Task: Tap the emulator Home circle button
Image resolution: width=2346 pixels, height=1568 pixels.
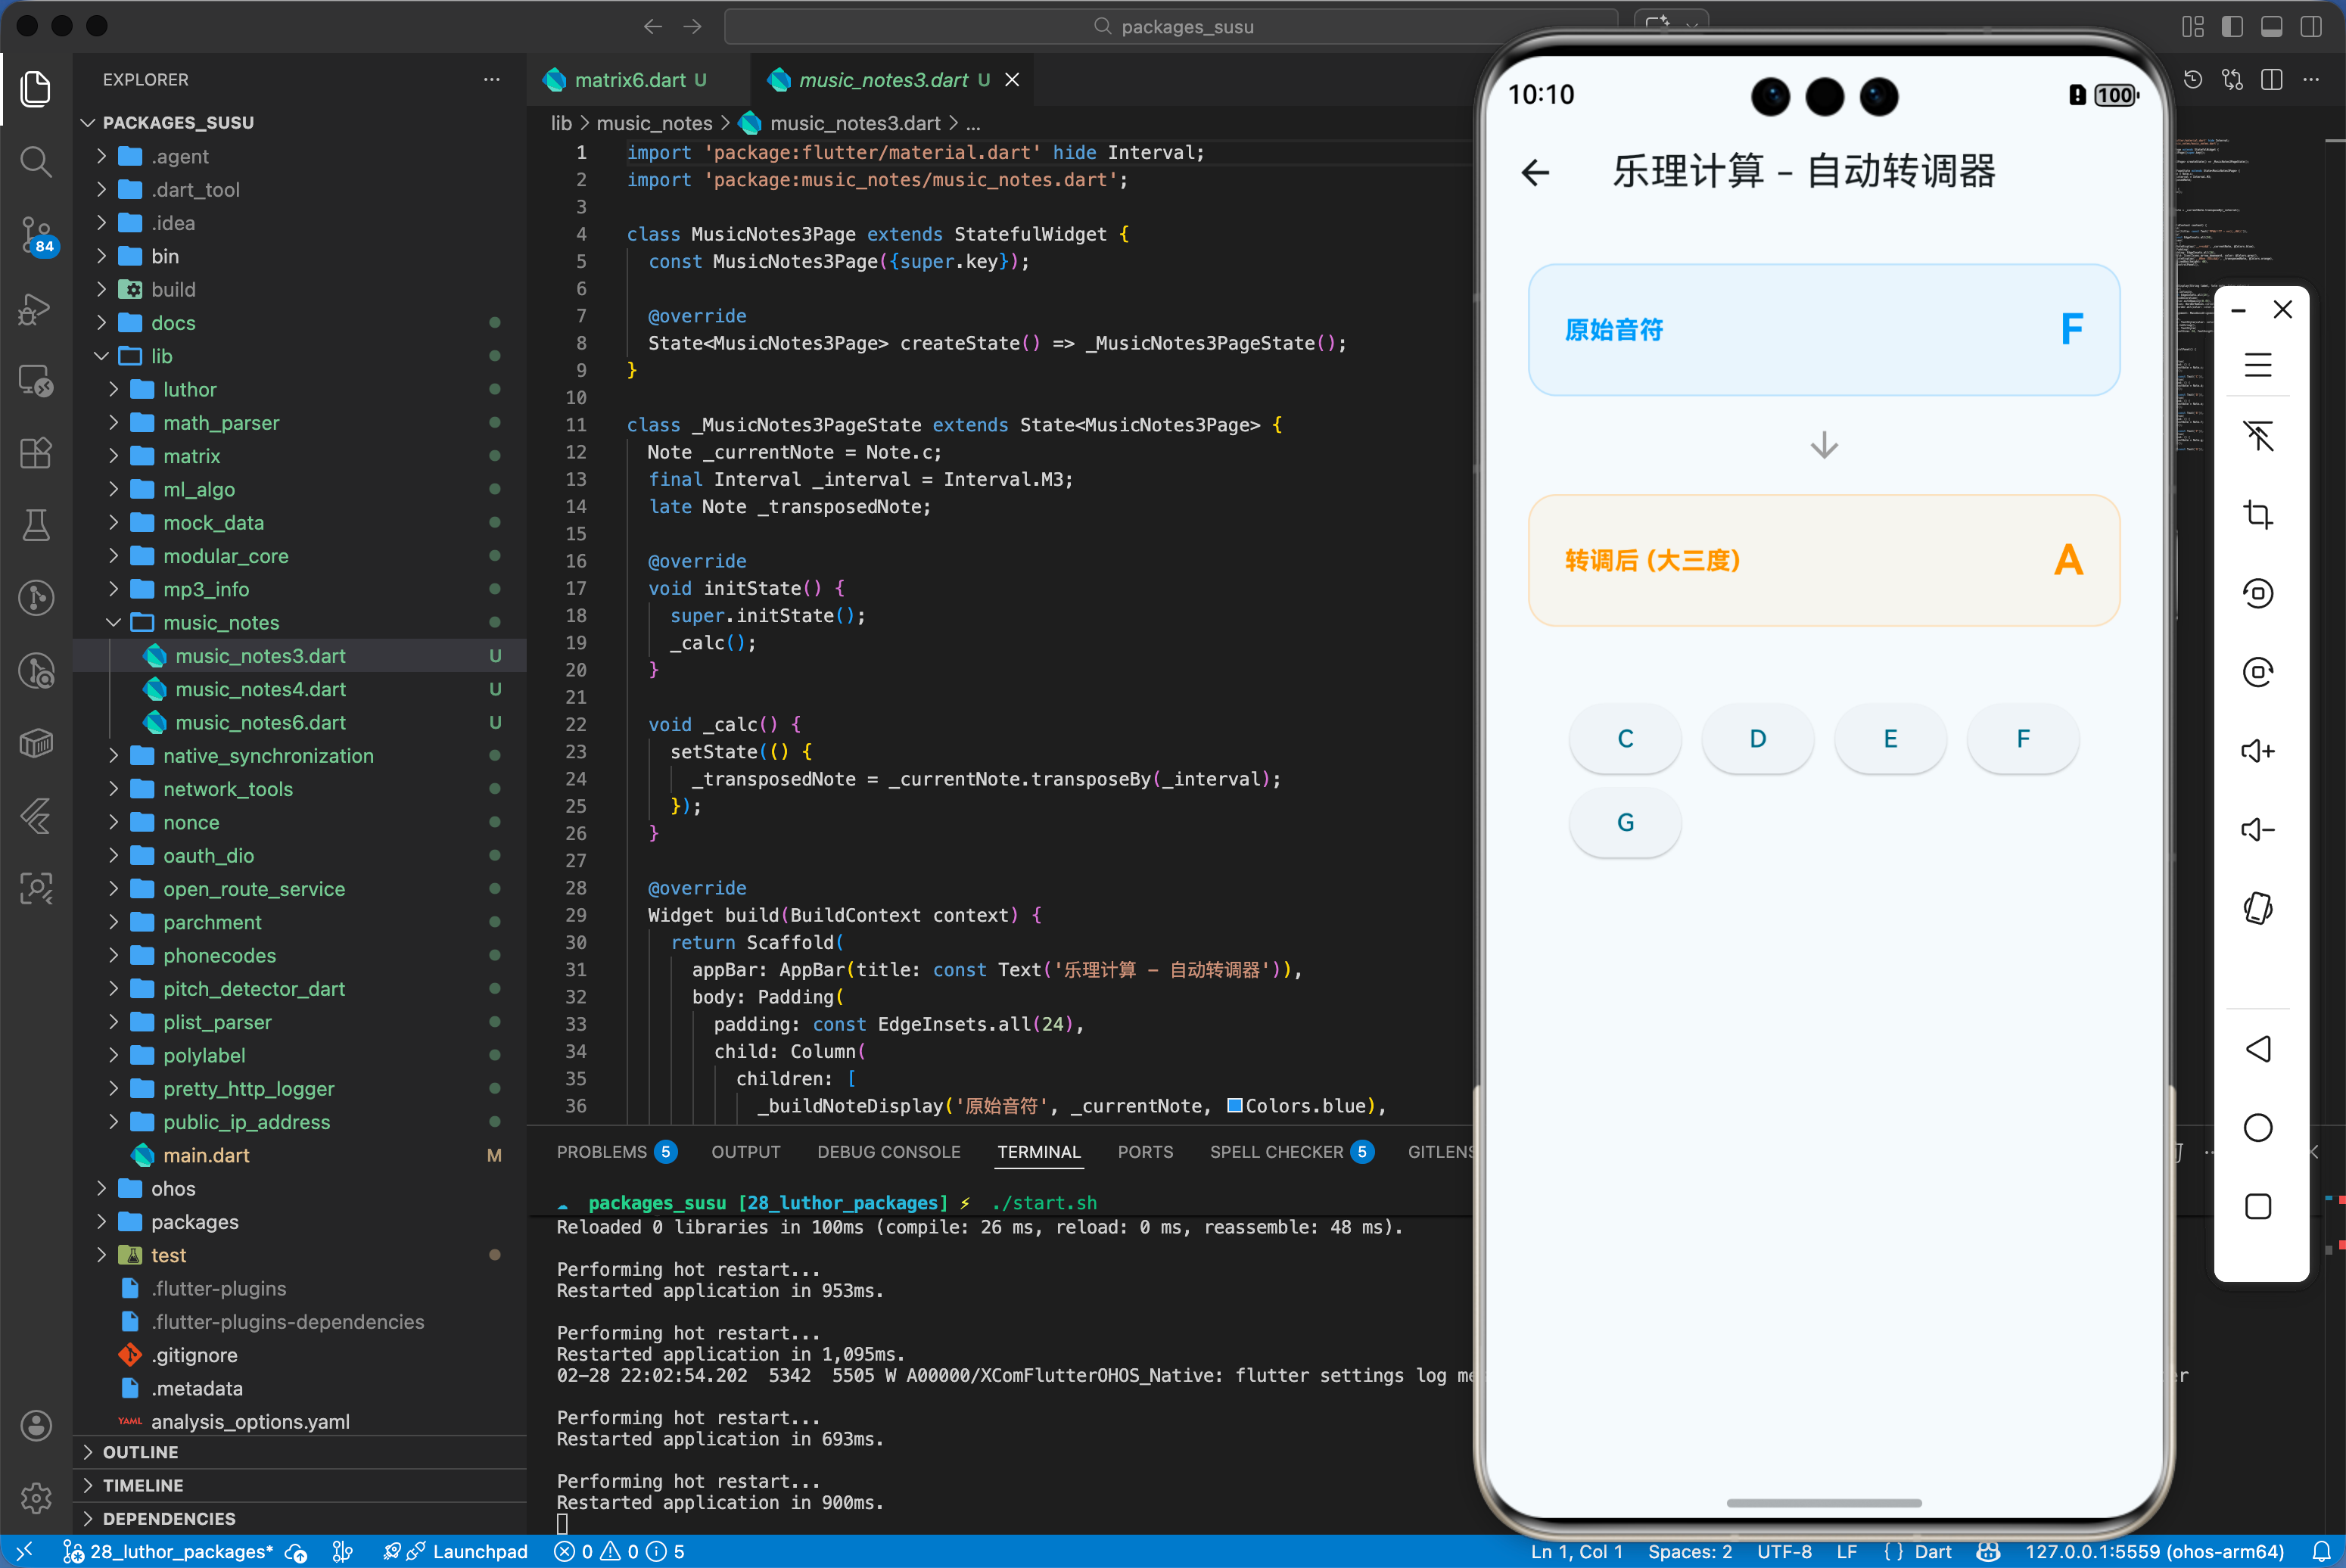Action: click(x=2259, y=1127)
